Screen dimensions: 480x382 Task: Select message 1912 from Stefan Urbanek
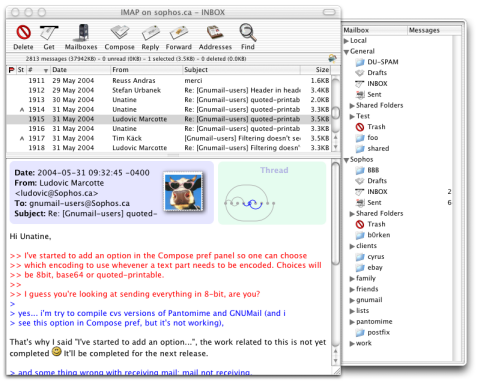pyautogui.click(x=169, y=90)
